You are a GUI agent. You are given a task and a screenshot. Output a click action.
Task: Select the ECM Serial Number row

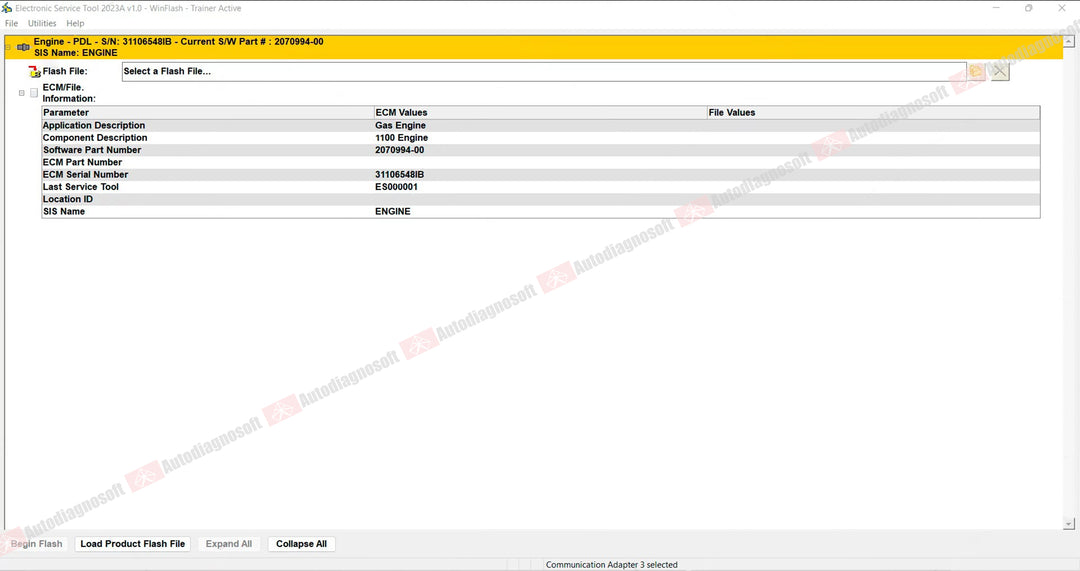pos(541,175)
